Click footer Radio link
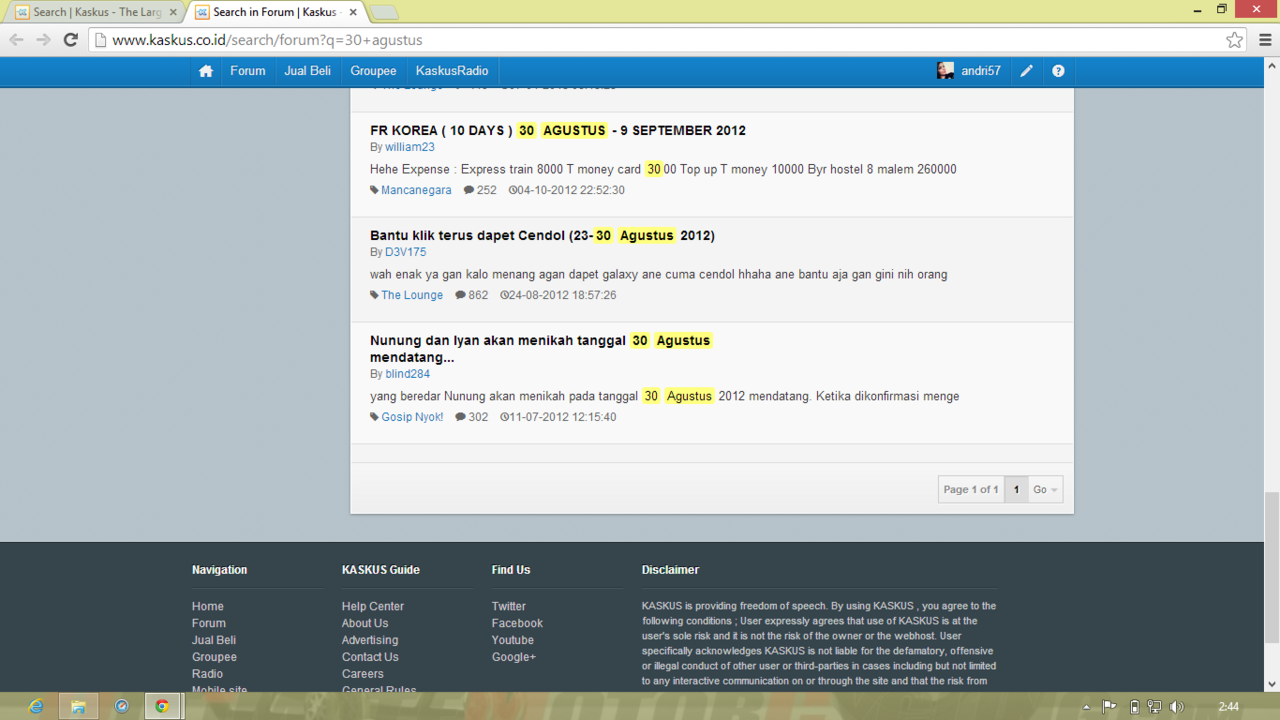 point(207,674)
